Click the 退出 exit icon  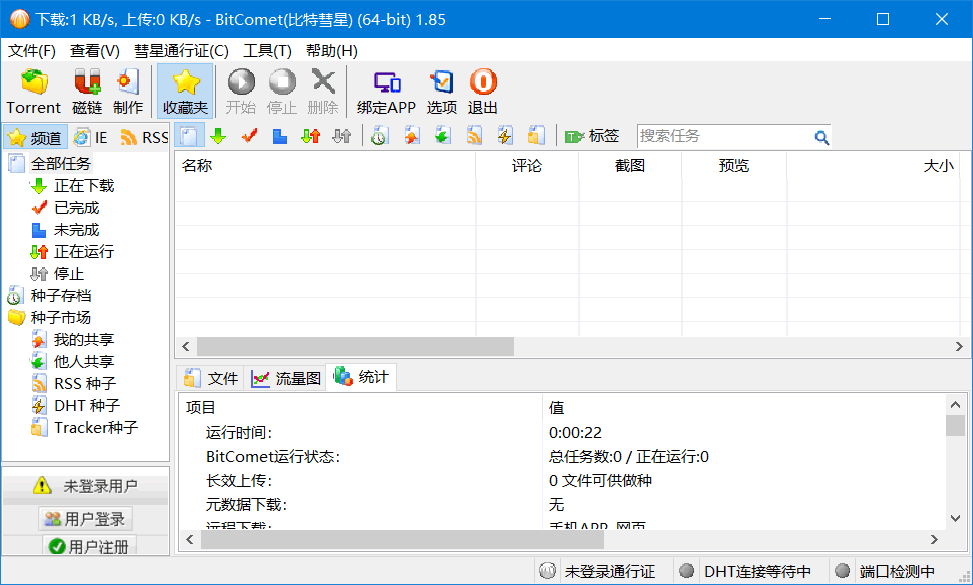click(x=482, y=90)
